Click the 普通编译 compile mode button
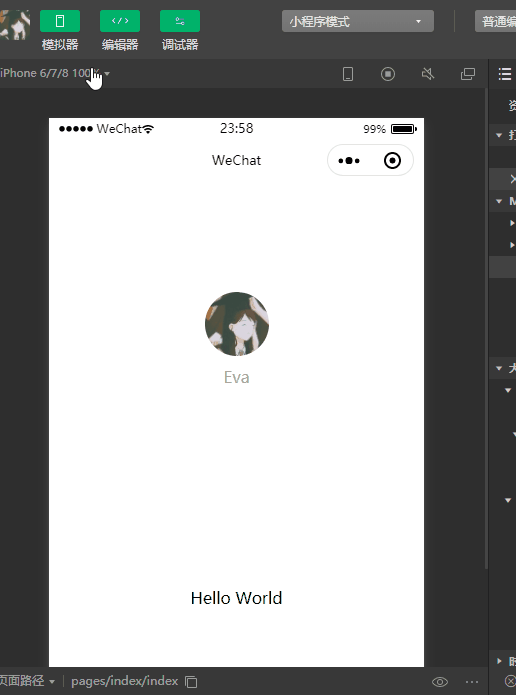The height and width of the screenshot is (695, 516). (496, 21)
